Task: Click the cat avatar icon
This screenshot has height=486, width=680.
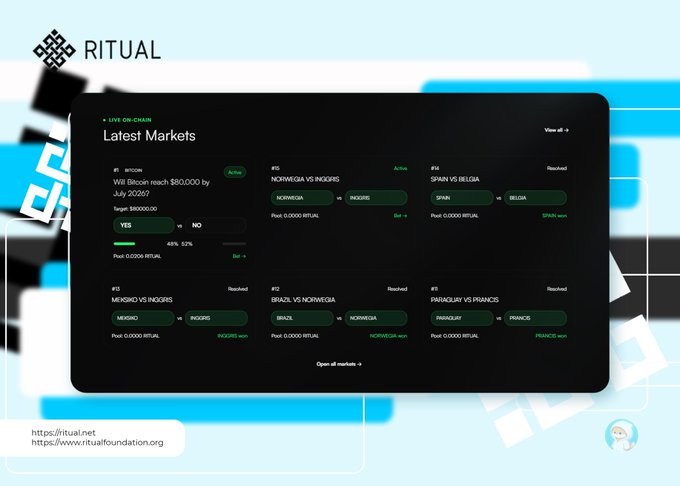Action: pyautogui.click(x=621, y=435)
